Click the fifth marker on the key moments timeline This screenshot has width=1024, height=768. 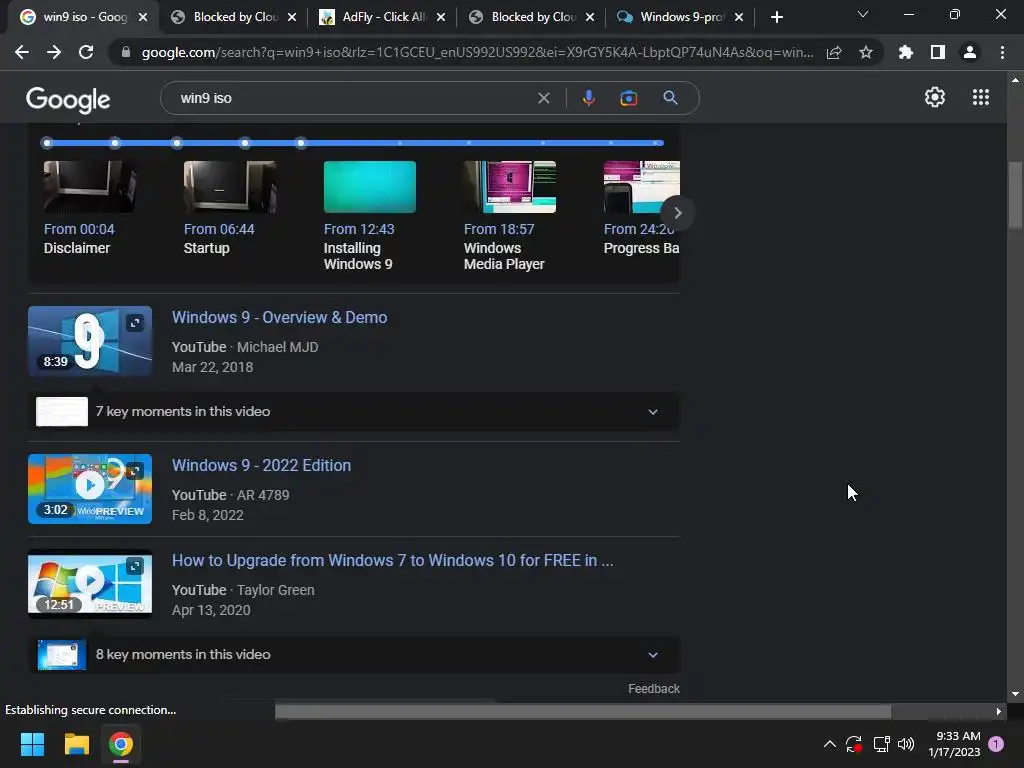300,143
